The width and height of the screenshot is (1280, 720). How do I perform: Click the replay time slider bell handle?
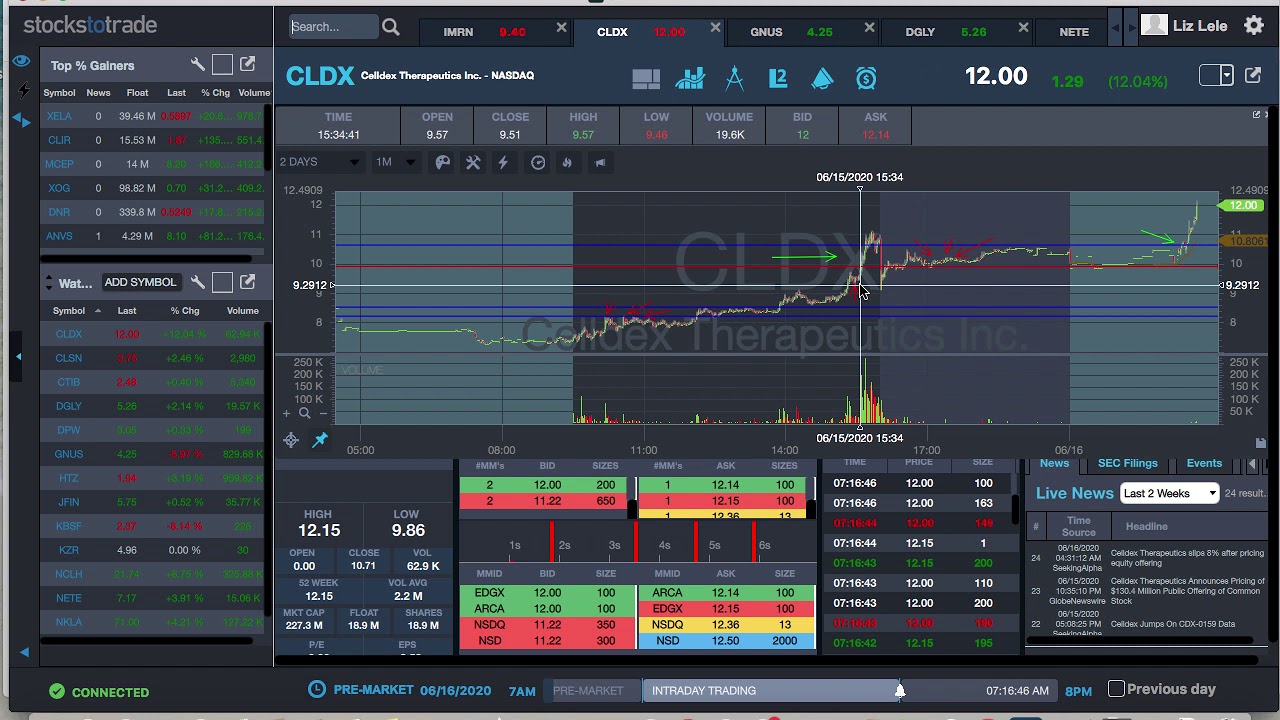coord(899,690)
